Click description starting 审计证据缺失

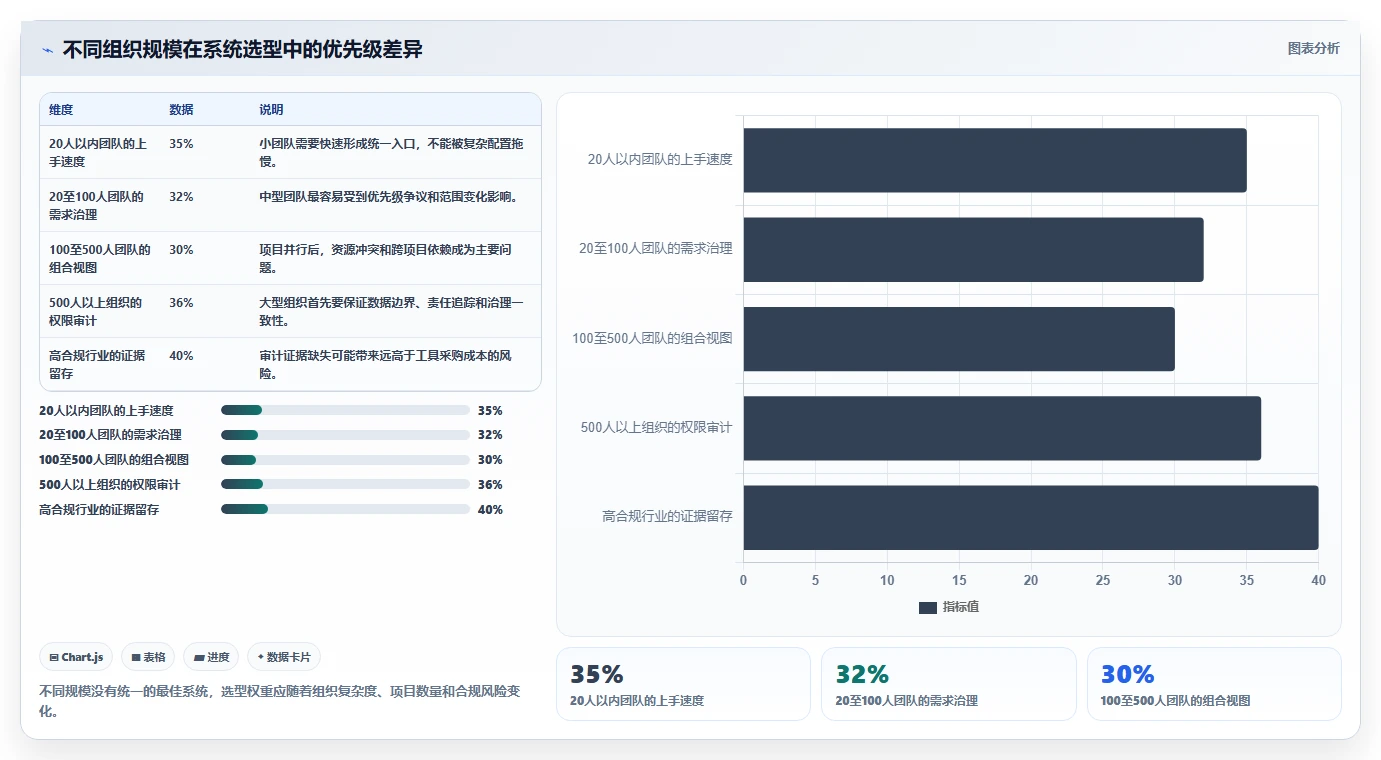click(386, 364)
